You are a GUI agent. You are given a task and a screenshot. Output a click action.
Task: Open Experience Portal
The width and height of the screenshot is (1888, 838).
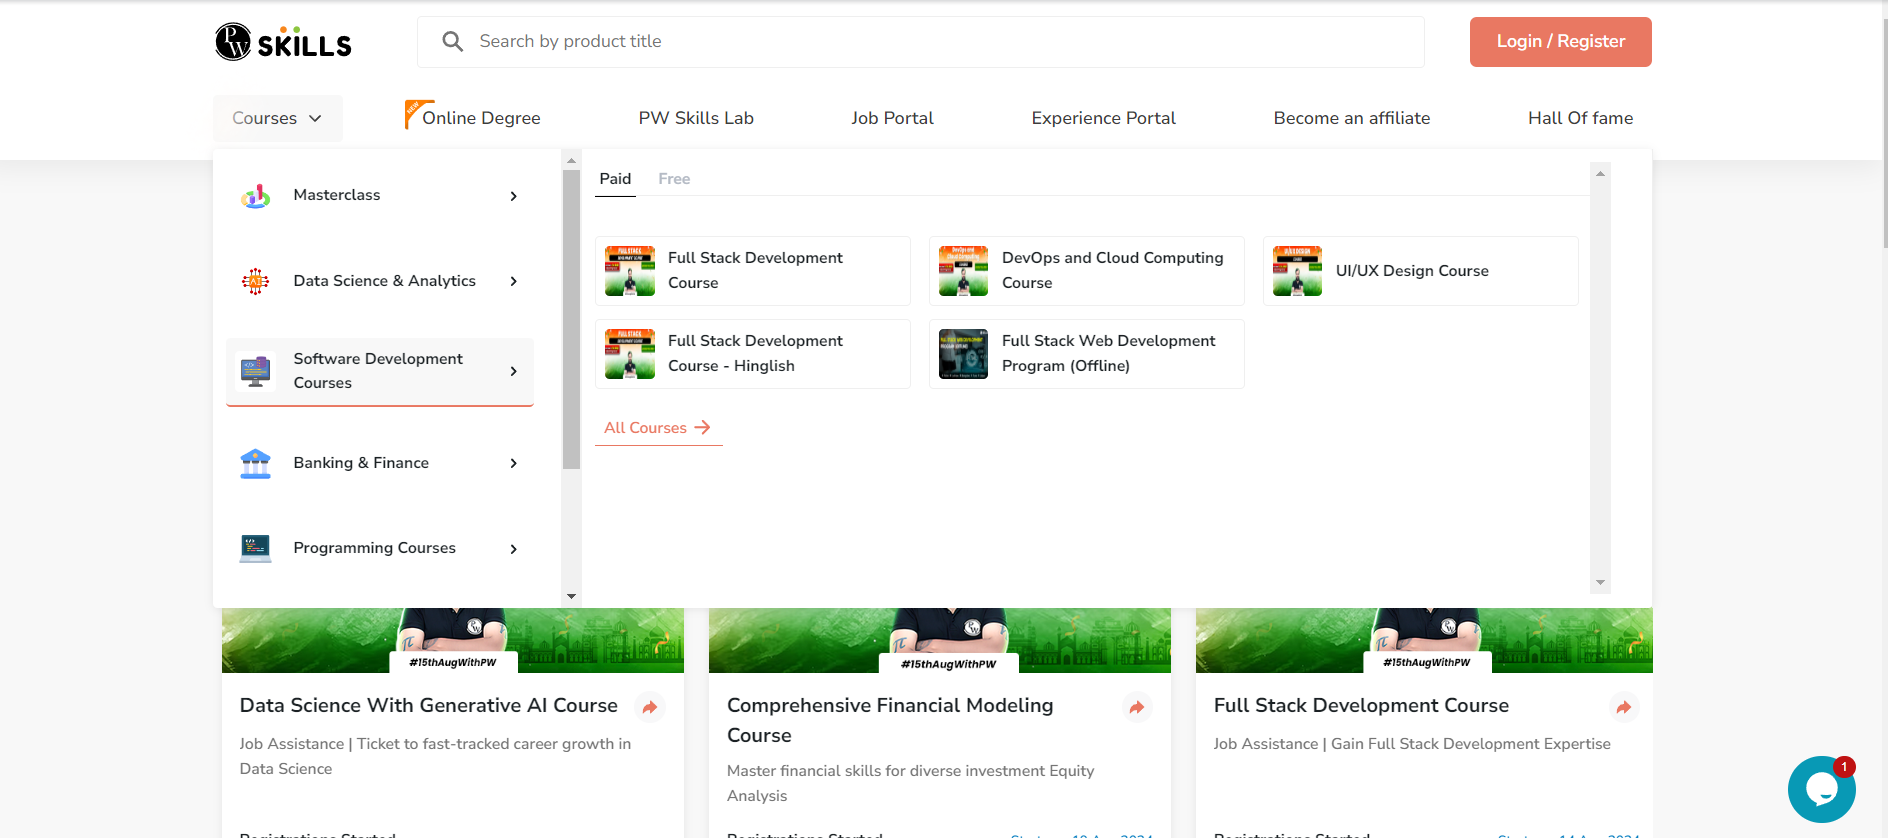pos(1103,118)
